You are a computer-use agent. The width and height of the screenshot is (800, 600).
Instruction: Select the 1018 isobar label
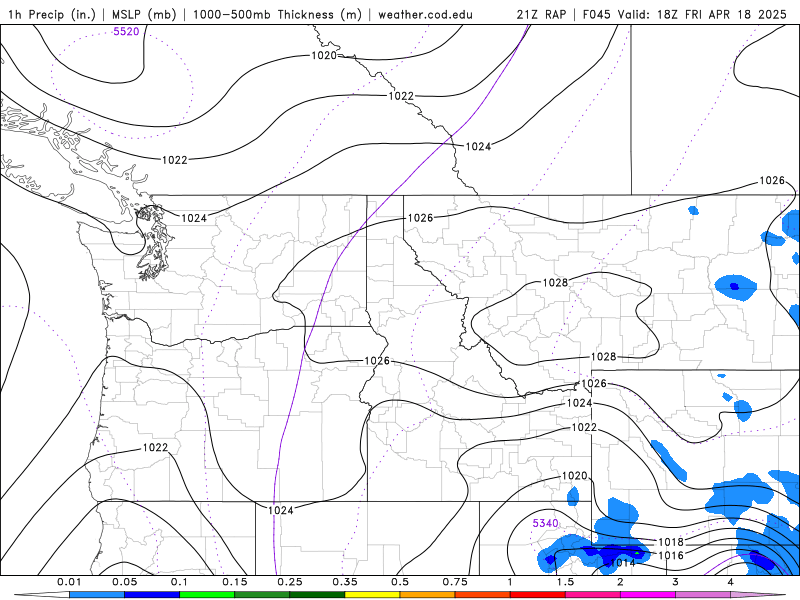coord(671,542)
